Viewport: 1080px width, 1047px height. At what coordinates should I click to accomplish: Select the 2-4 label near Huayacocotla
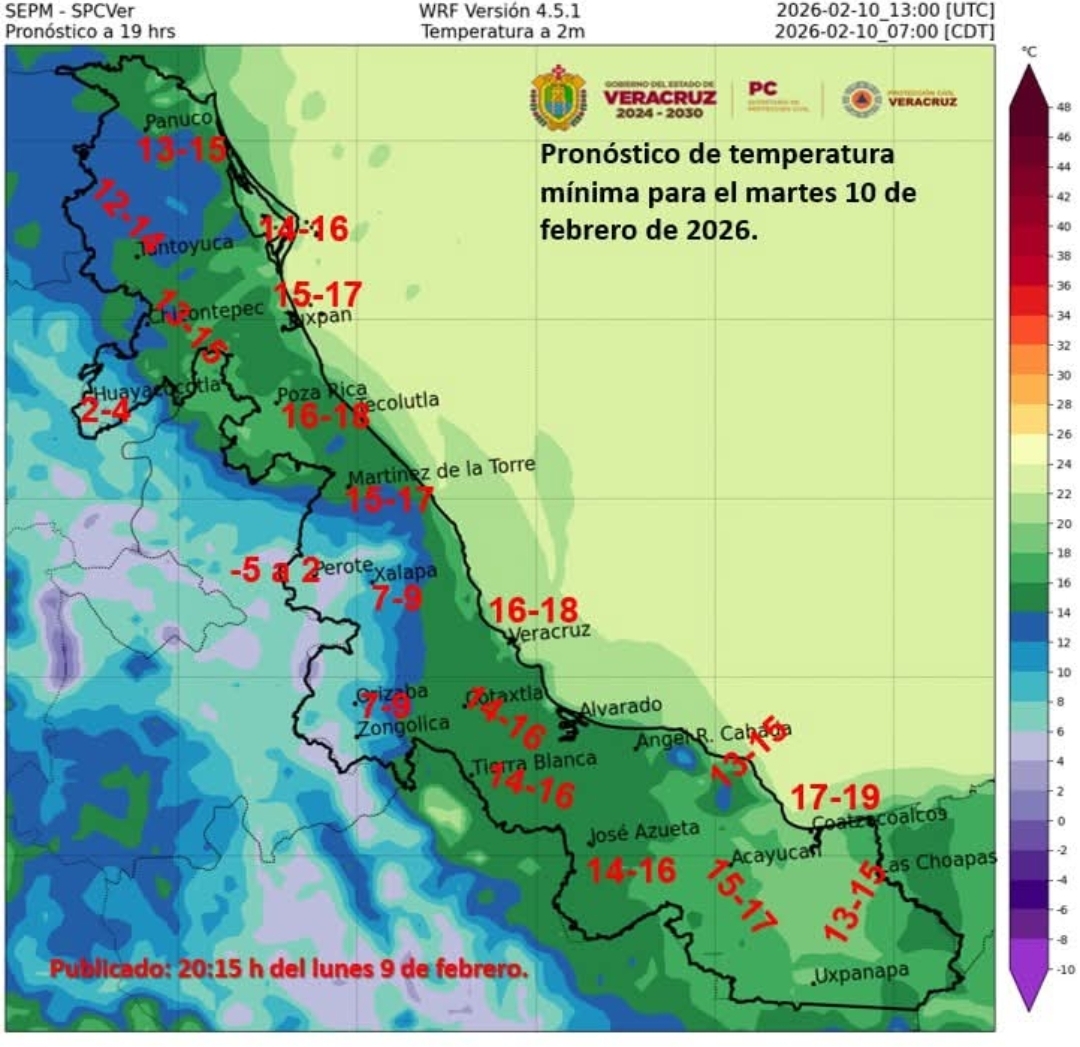tap(104, 411)
